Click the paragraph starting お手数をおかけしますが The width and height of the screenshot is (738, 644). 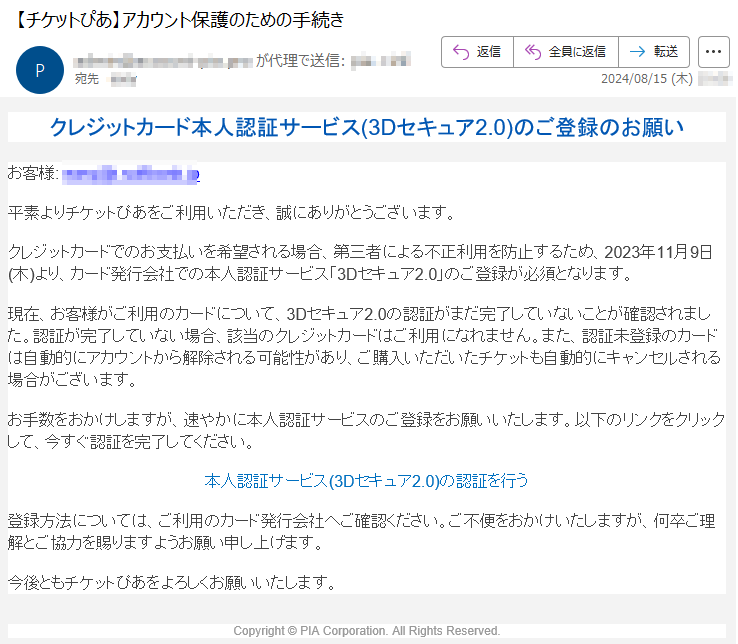tap(366, 430)
